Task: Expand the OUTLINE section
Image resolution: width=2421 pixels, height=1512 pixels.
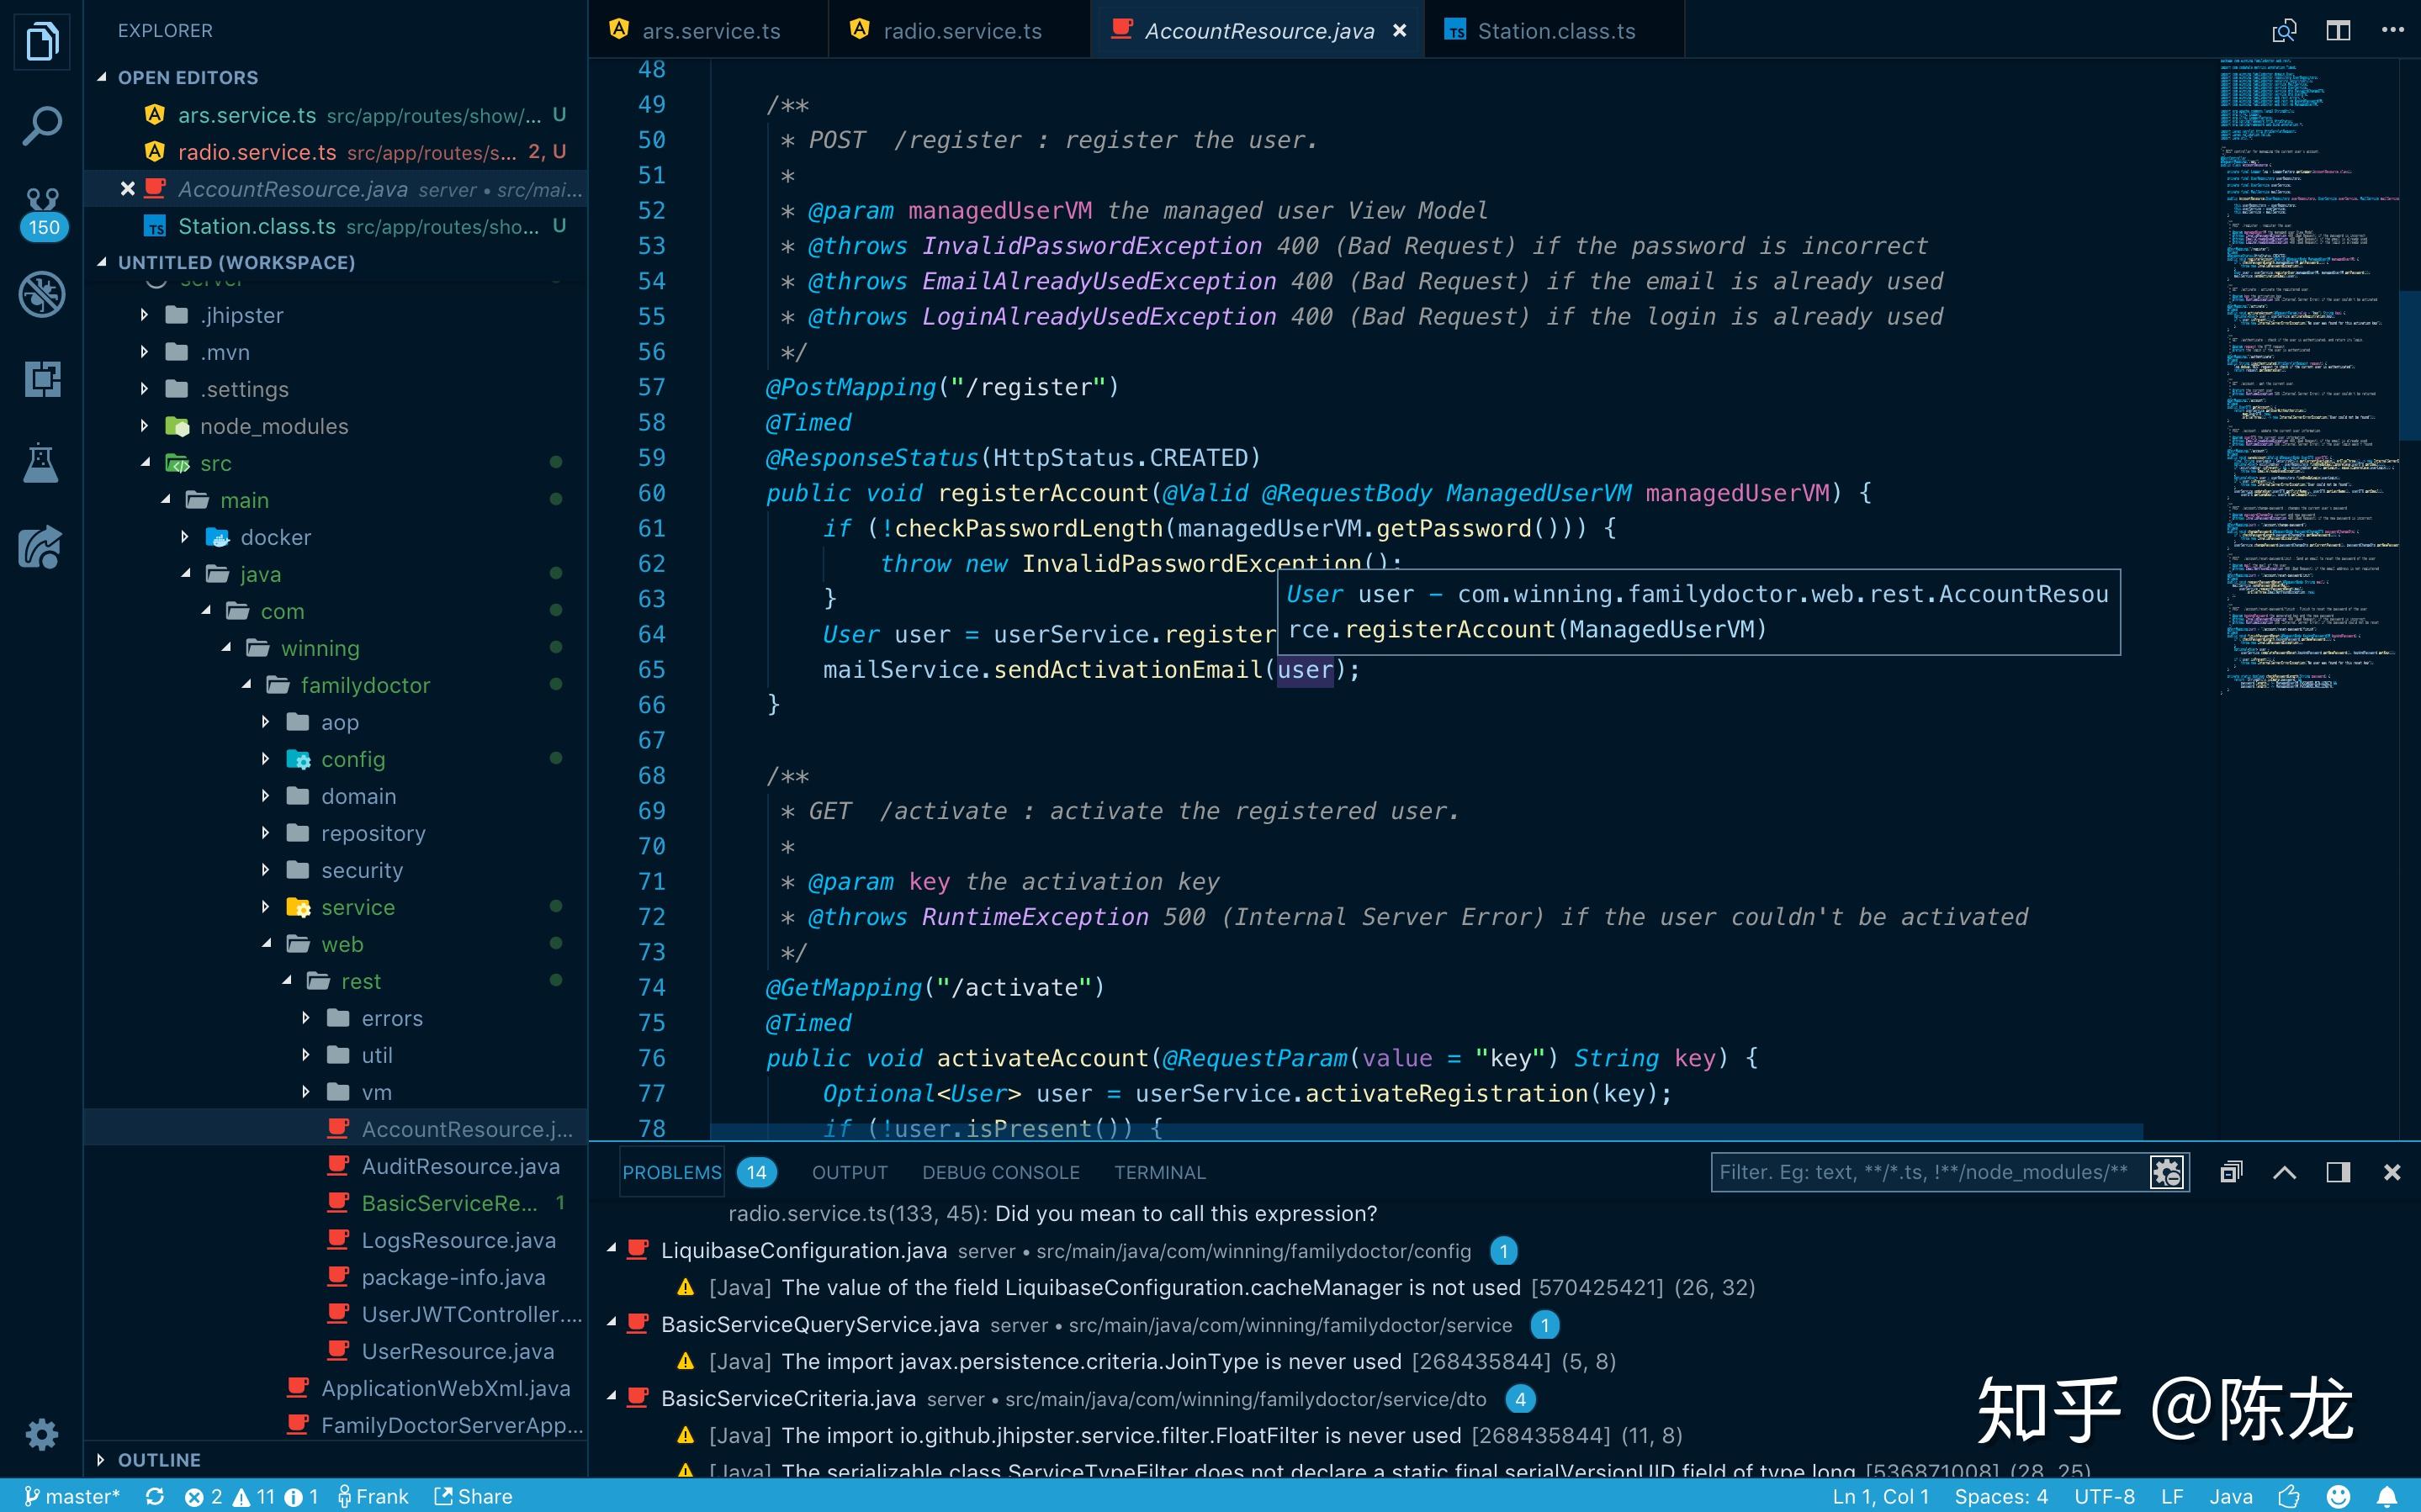Action: pos(158,1459)
